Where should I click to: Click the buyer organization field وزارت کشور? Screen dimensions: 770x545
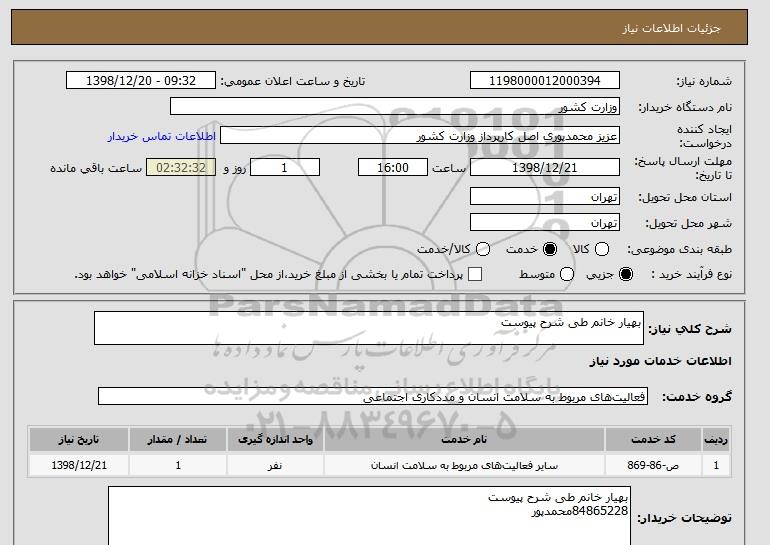click(x=395, y=107)
